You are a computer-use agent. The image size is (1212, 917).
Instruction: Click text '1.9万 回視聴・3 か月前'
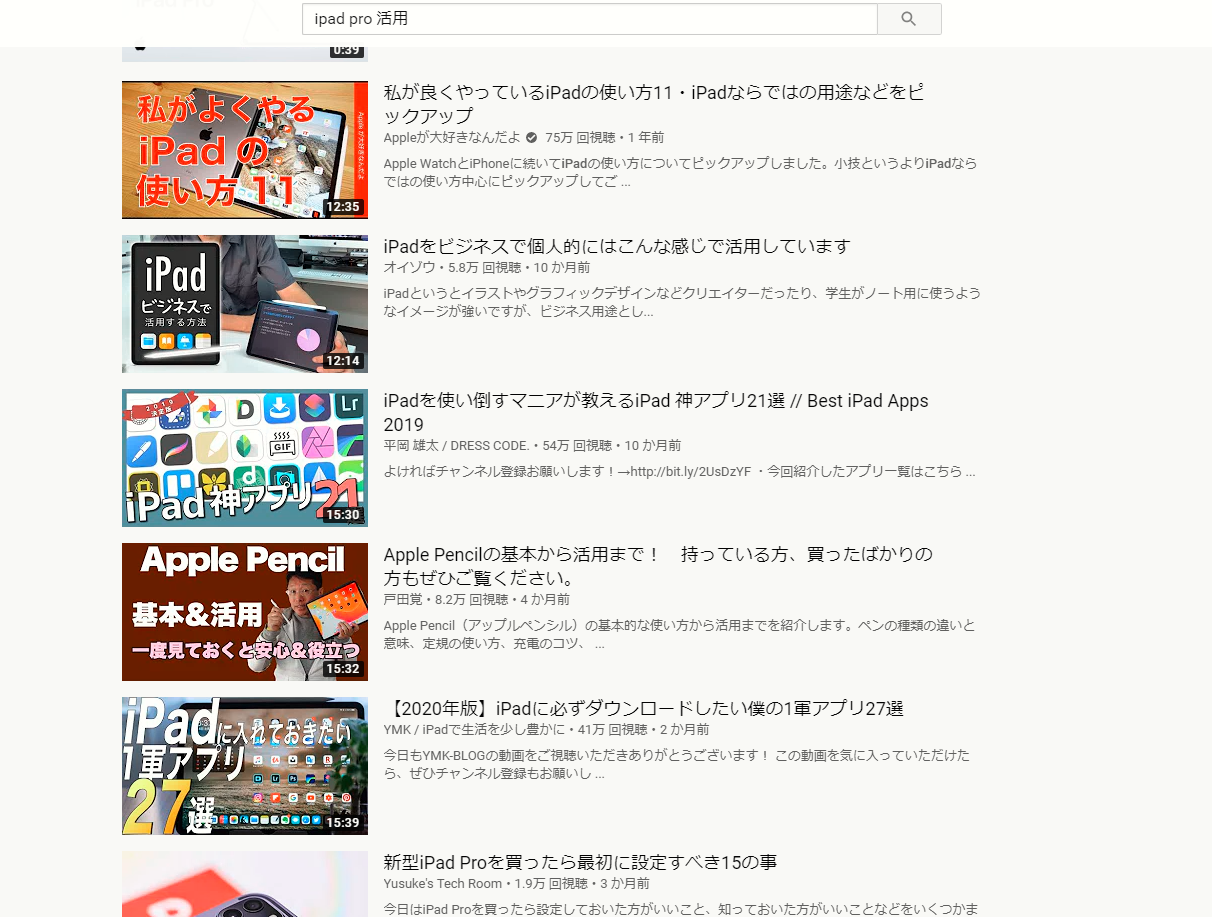click(582, 884)
